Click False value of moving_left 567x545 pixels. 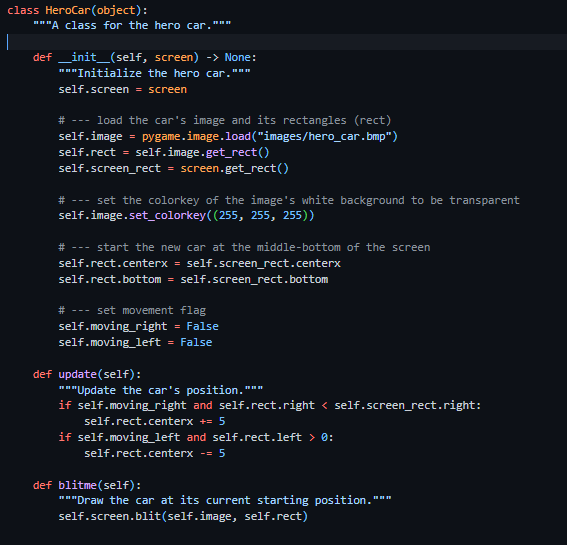[196, 342]
